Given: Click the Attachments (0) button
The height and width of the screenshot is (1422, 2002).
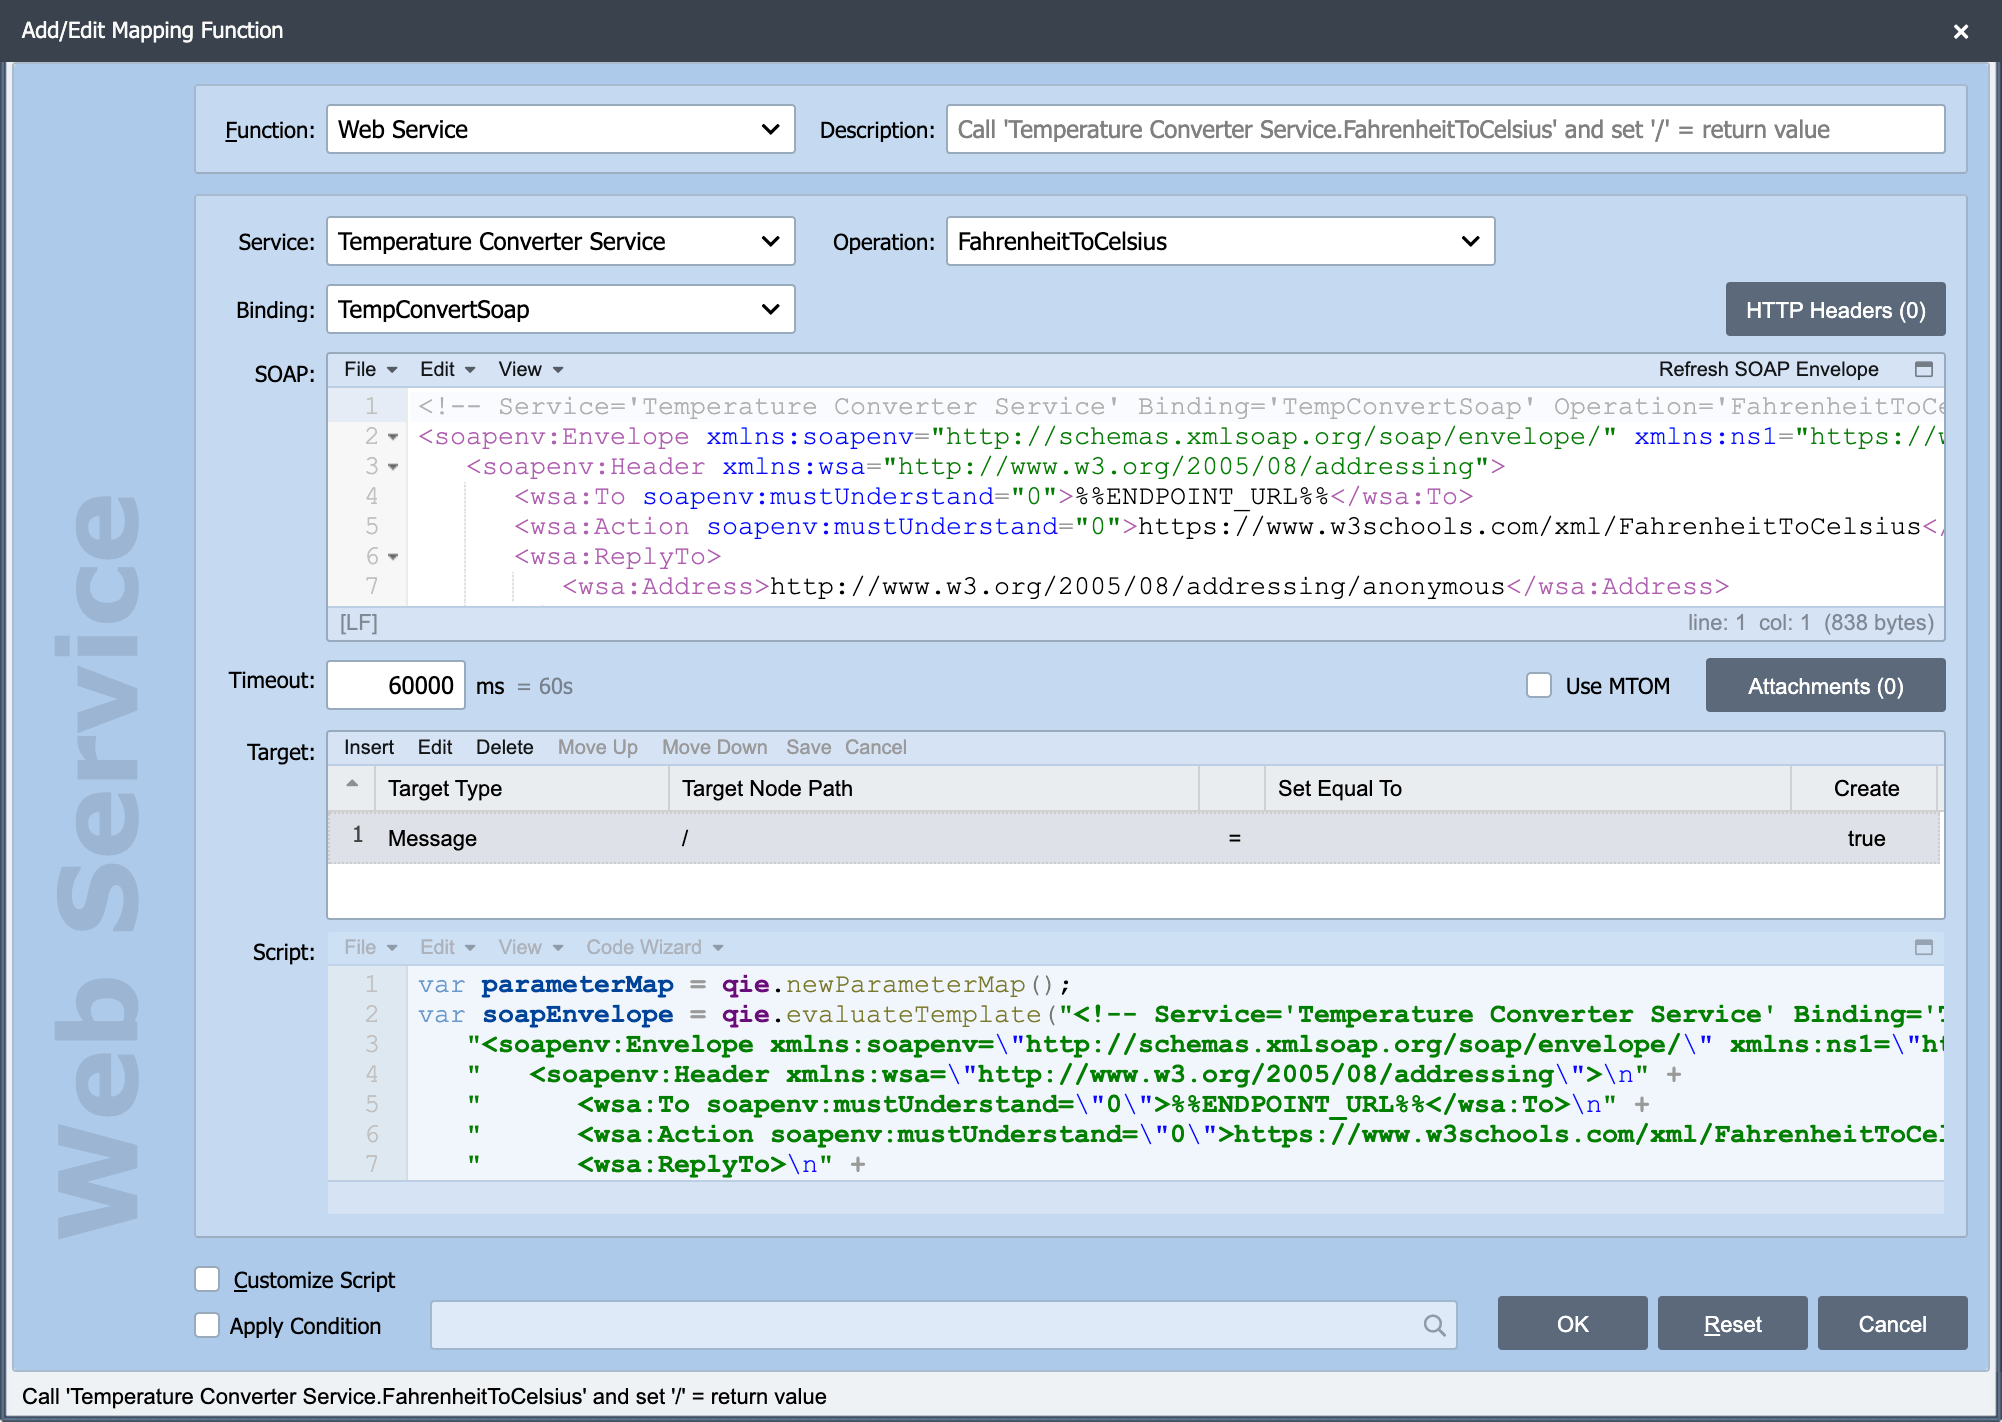Looking at the screenshot, I should tap(1825, 686).
